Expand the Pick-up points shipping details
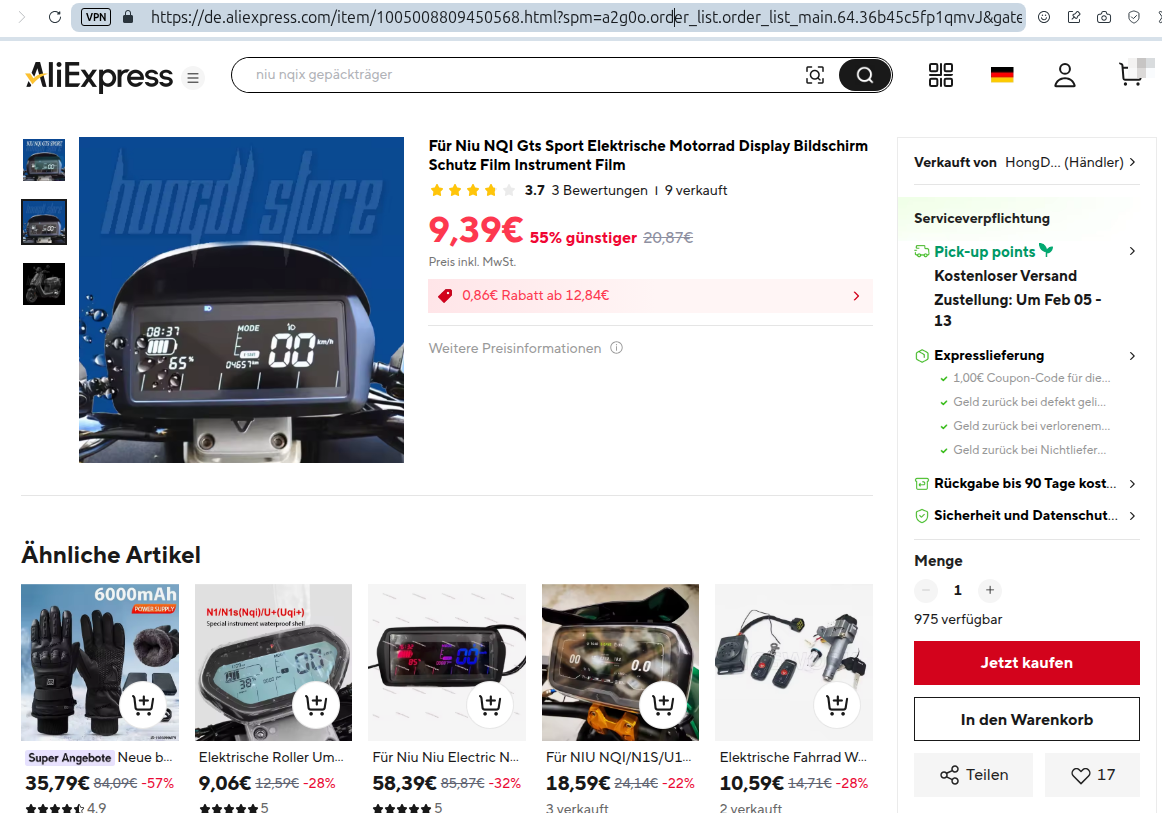The height and width of the screenshot is (813, 1162). (1131, 251)
